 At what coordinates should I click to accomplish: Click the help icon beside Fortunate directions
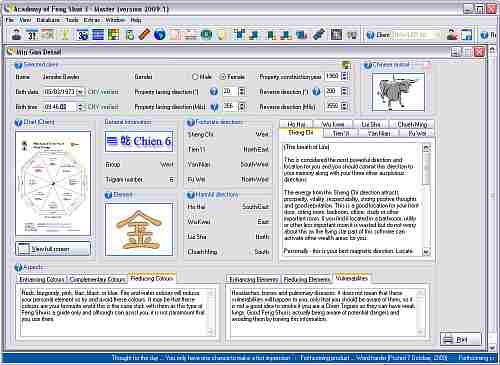(191, 123)
